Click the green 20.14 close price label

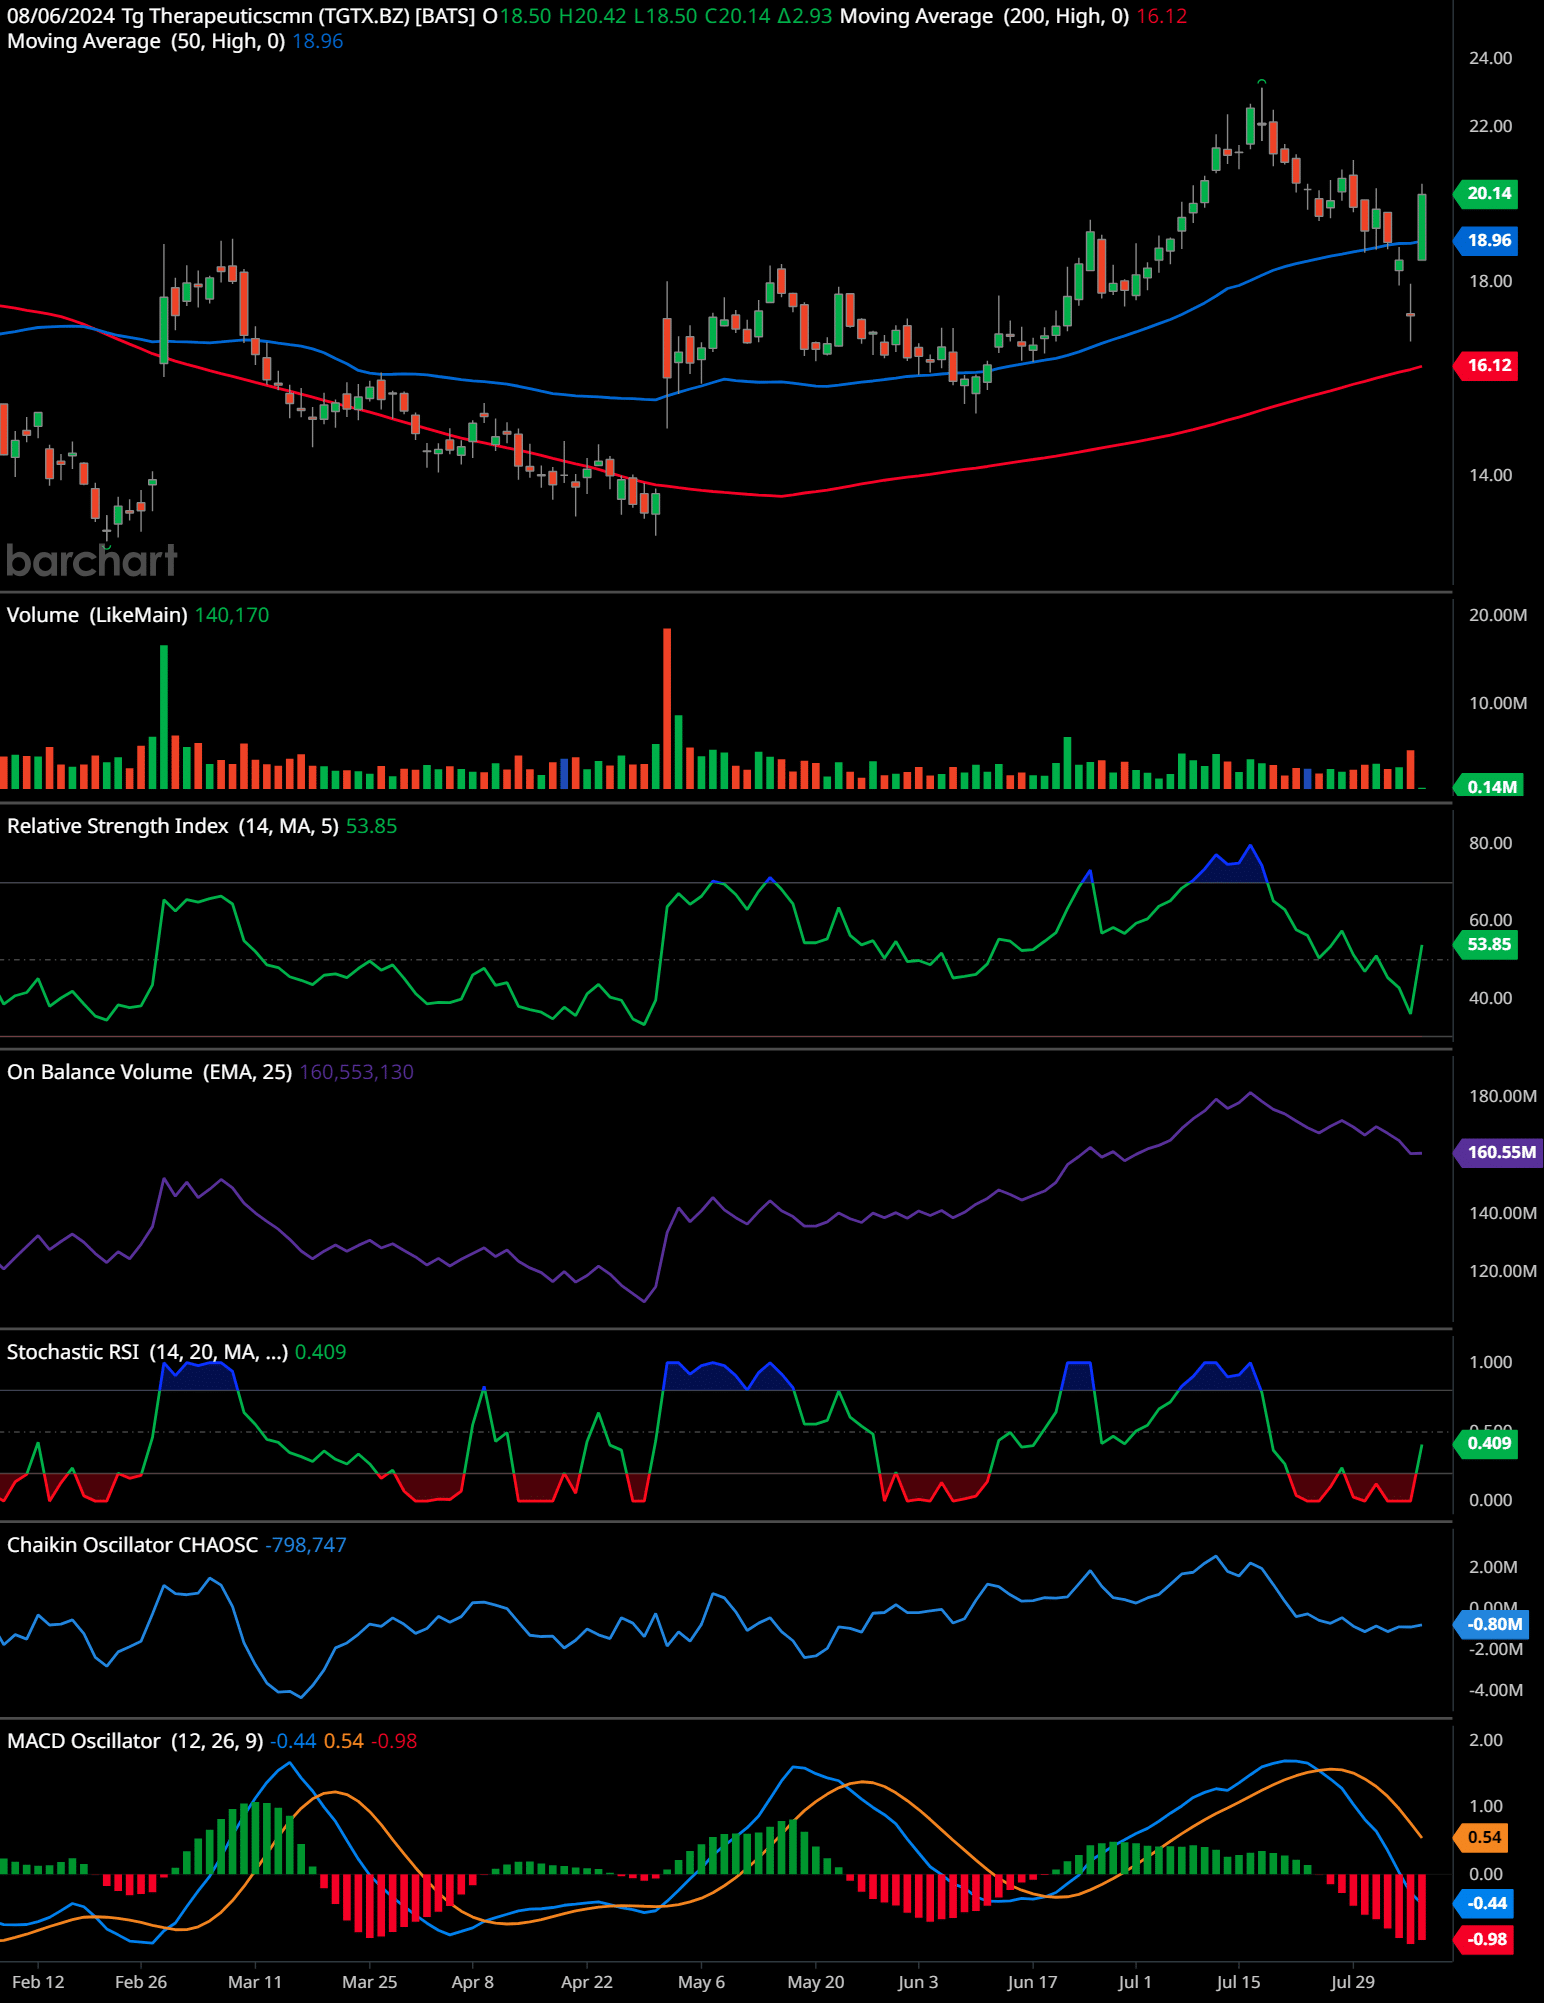click(1488, 194)
